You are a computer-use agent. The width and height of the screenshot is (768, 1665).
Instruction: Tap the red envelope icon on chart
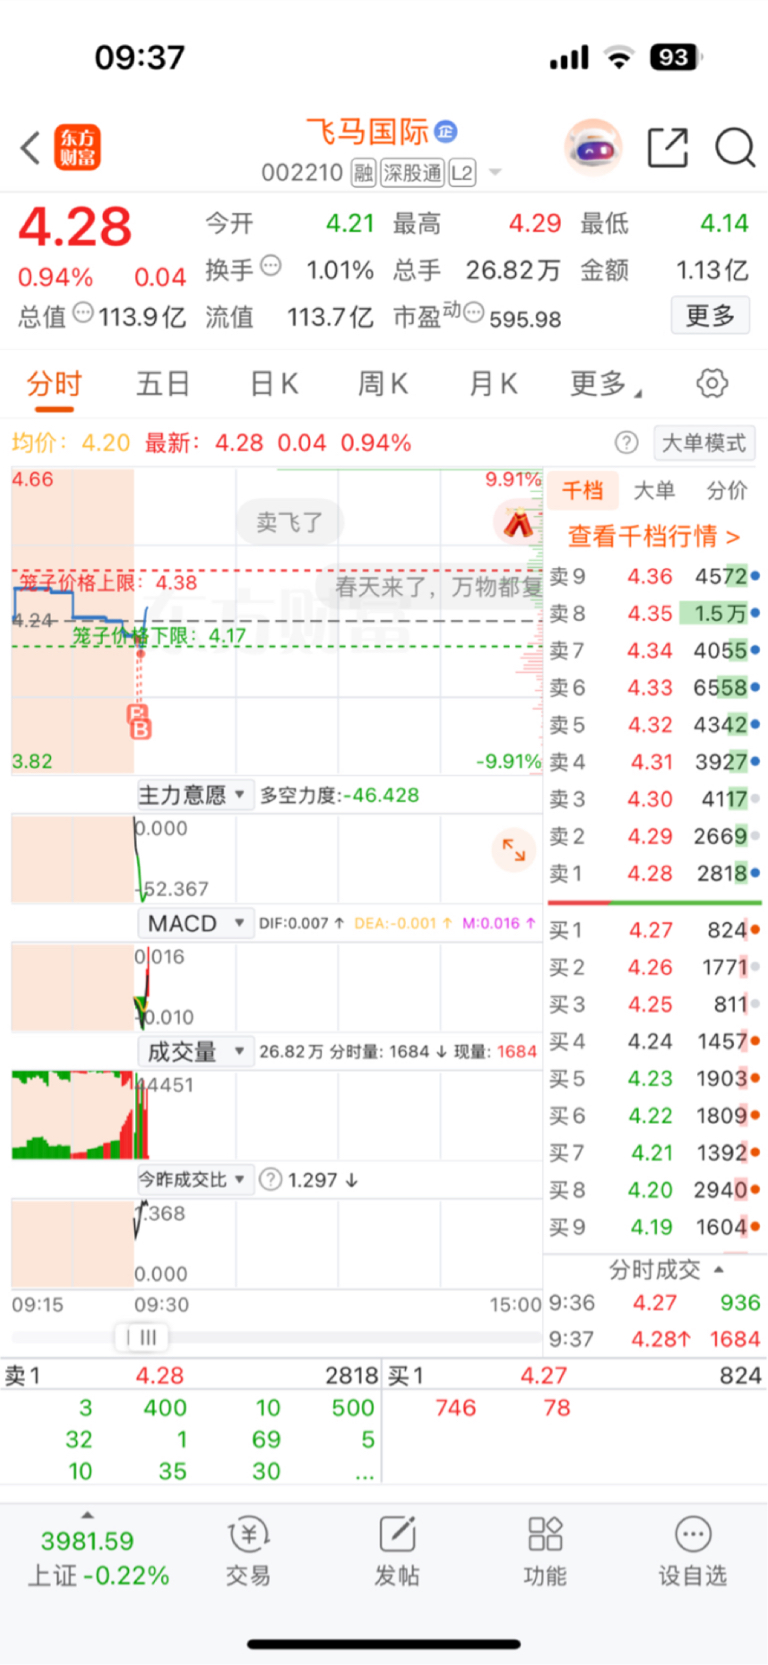[x=517, y=522]
